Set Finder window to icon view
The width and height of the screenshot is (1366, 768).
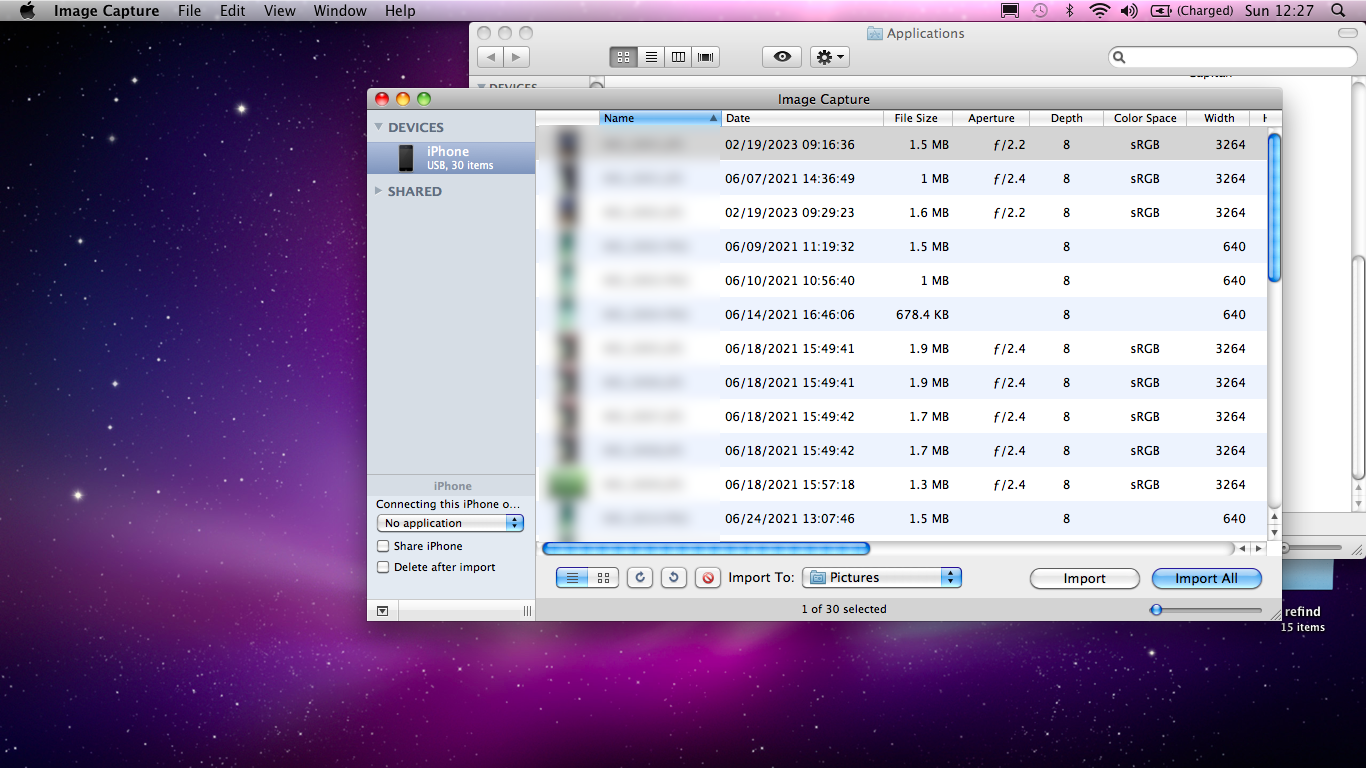[x=624, y=57]
